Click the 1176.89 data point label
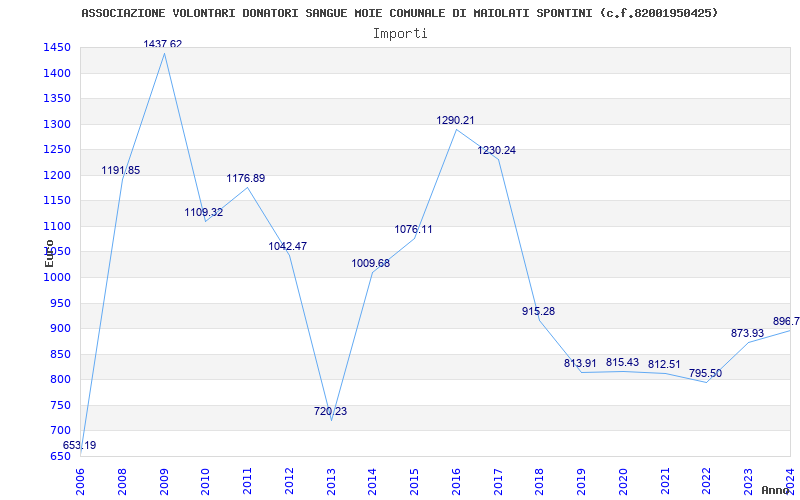The width and height of the screenshot is (800, 500). (x=246, y=179)
